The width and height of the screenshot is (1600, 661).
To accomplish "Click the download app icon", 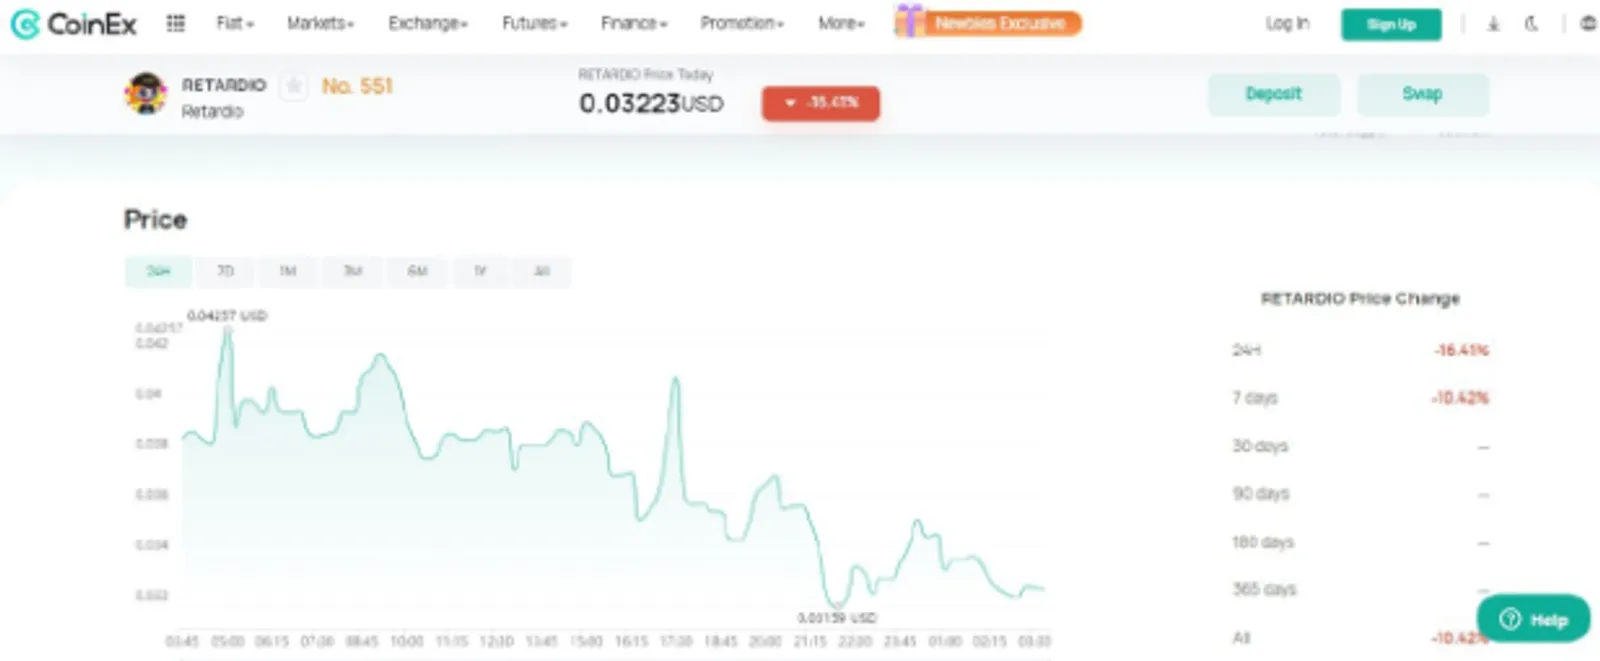I will [x=1493, y=24].
